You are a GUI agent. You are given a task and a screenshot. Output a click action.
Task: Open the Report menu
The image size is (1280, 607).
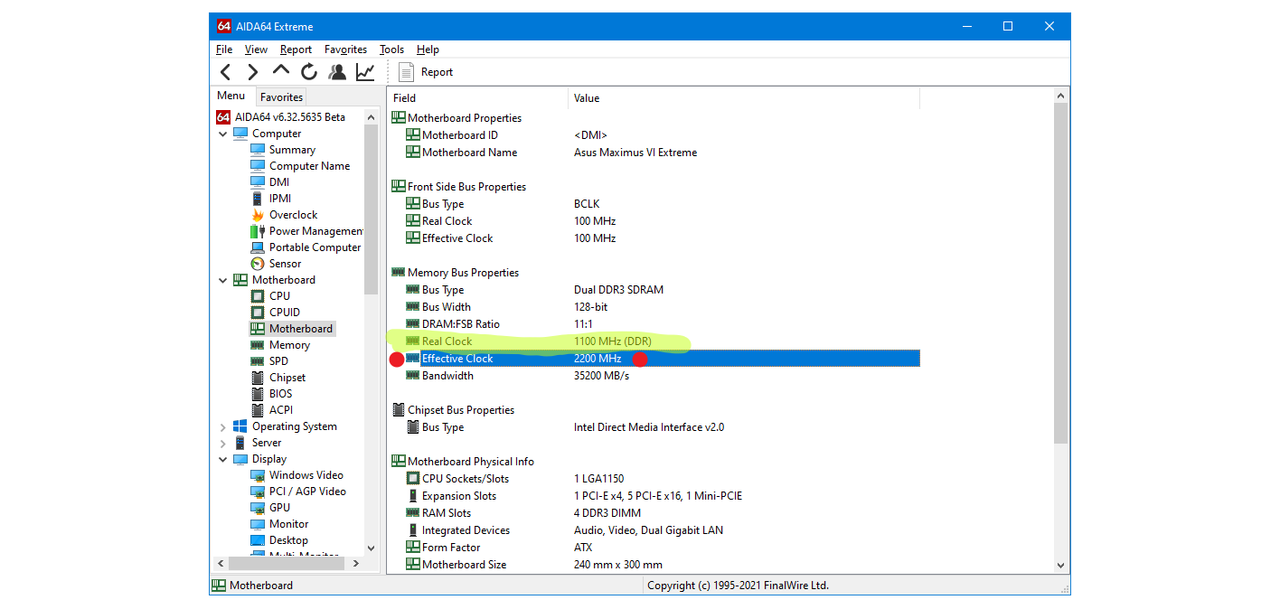296,49
